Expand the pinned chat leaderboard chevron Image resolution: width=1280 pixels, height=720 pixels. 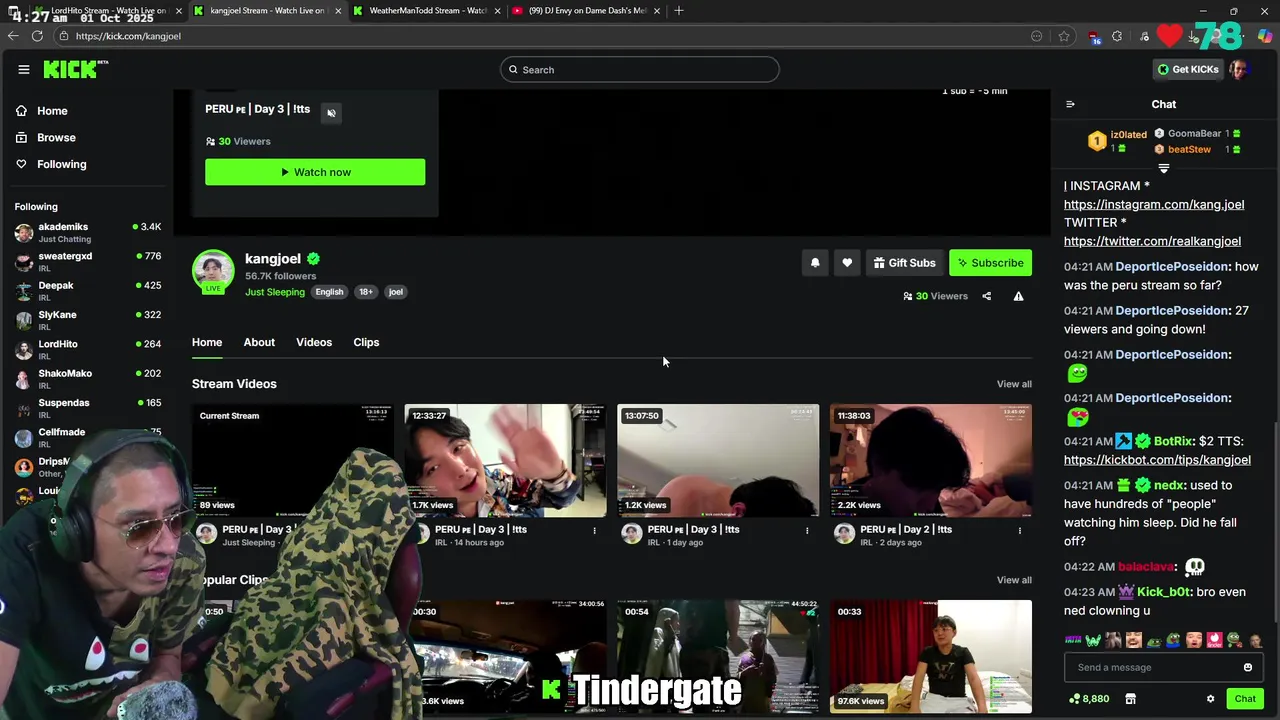click(x=1163, y=168)
